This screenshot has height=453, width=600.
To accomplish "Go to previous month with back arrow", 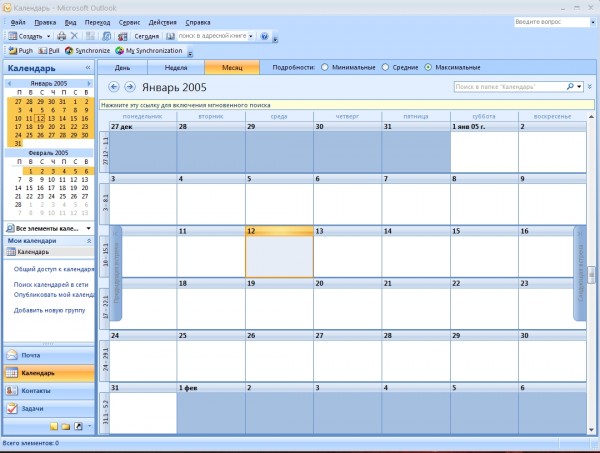I will click(114, 87).
